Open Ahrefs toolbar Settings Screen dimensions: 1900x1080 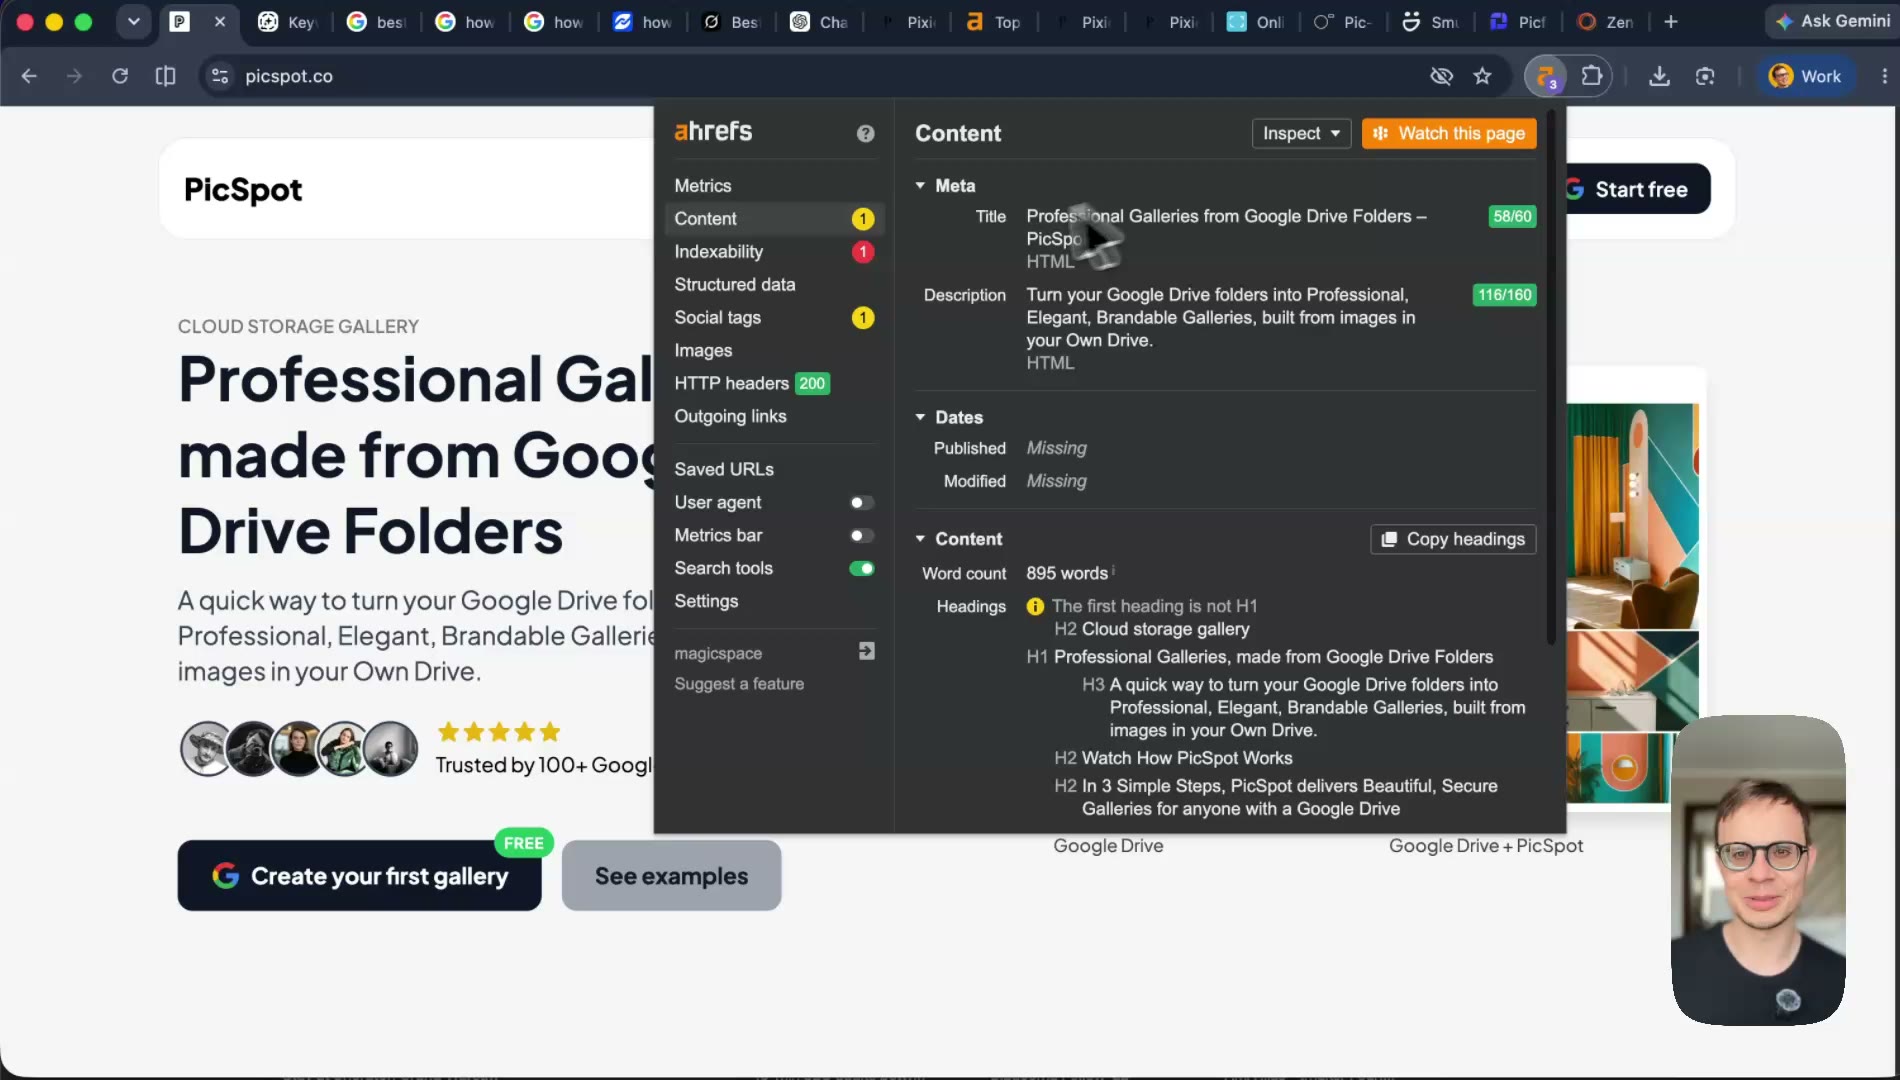[706, 602]
